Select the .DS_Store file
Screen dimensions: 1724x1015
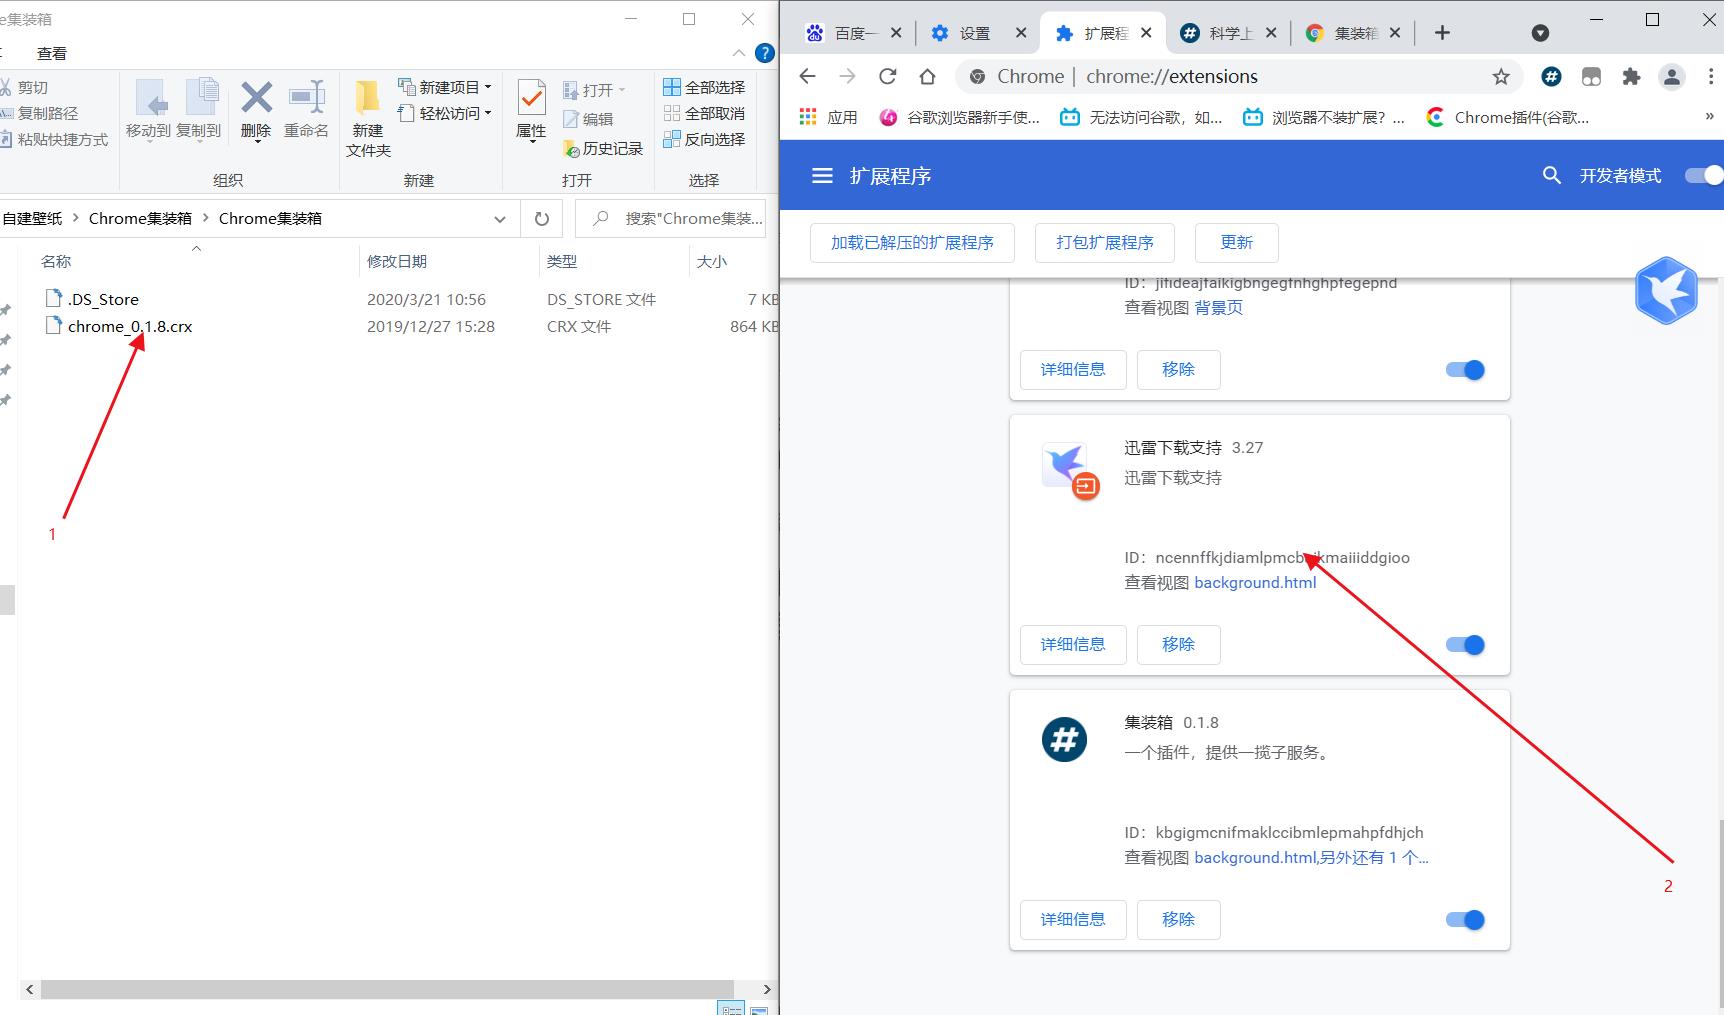[103, 299]
